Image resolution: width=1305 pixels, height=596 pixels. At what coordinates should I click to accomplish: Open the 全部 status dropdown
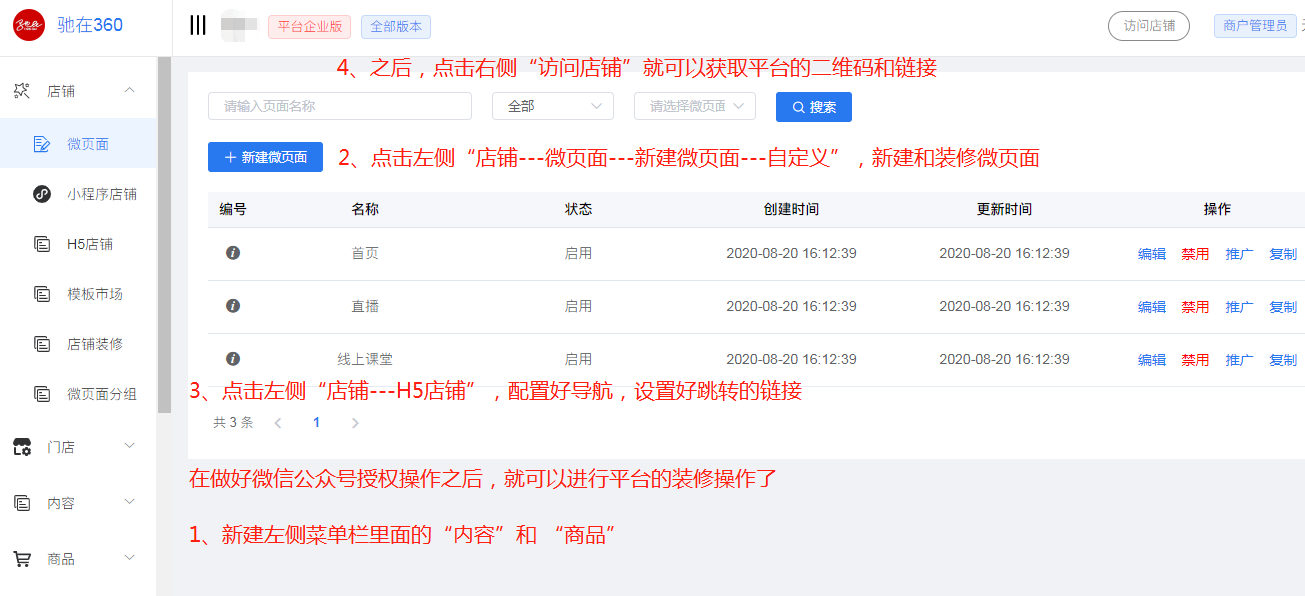(x=553, y=106)
